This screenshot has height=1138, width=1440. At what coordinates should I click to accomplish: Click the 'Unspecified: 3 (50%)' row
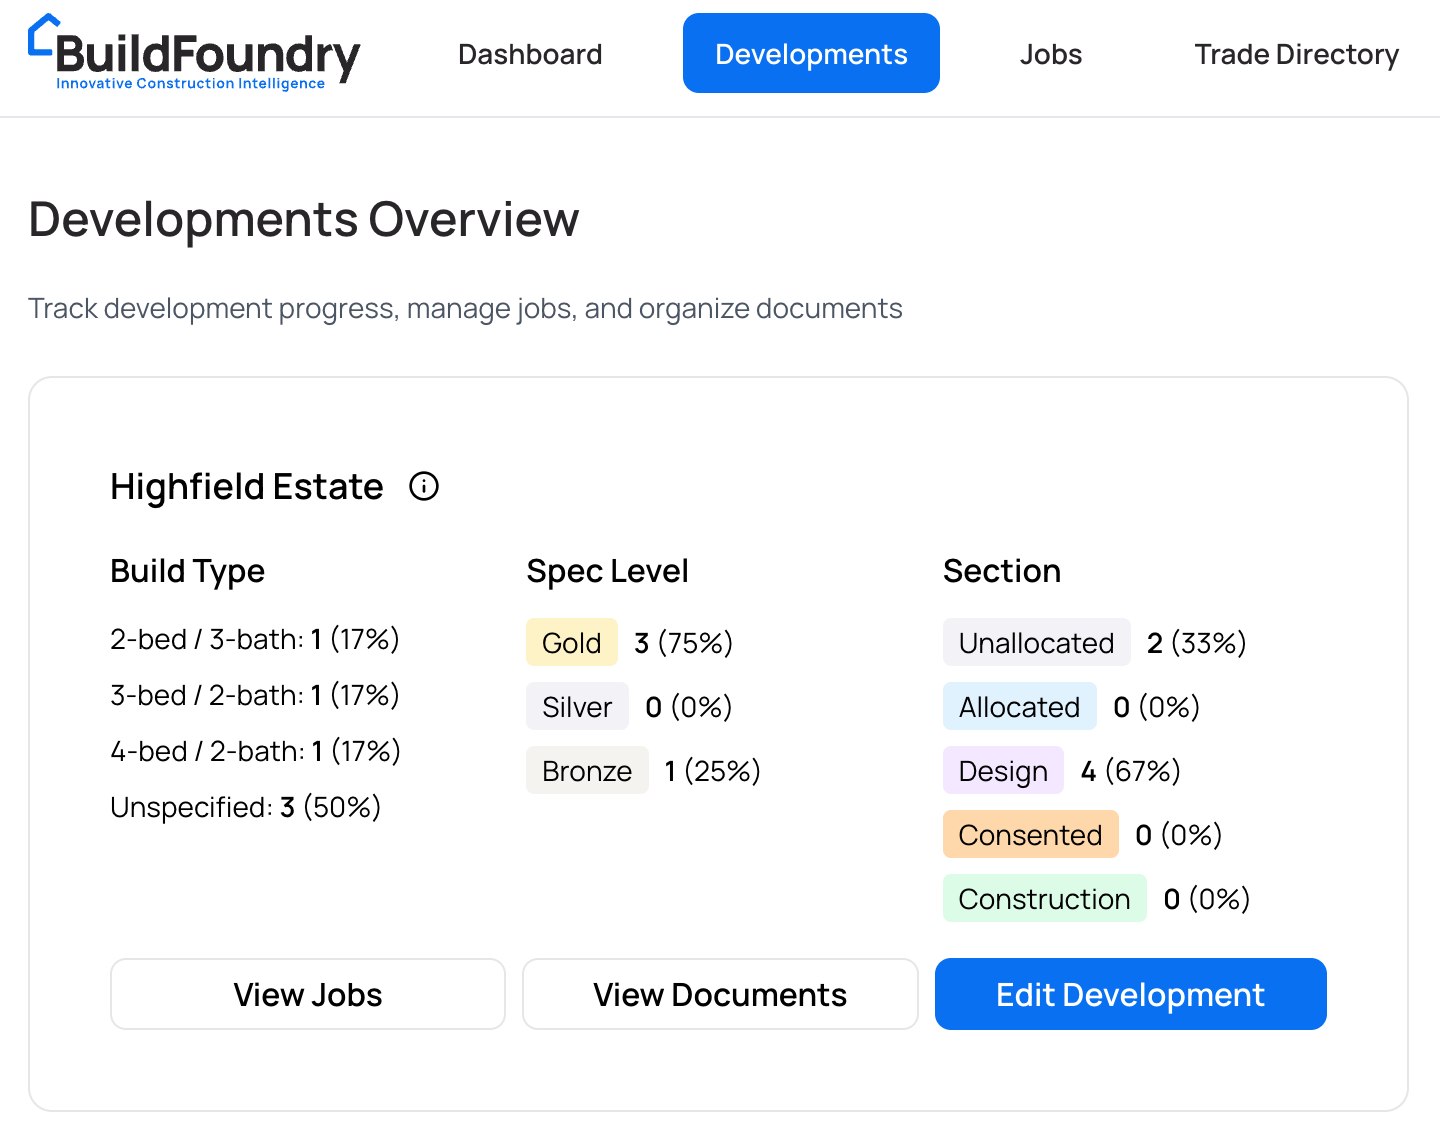tap(246, 807)
